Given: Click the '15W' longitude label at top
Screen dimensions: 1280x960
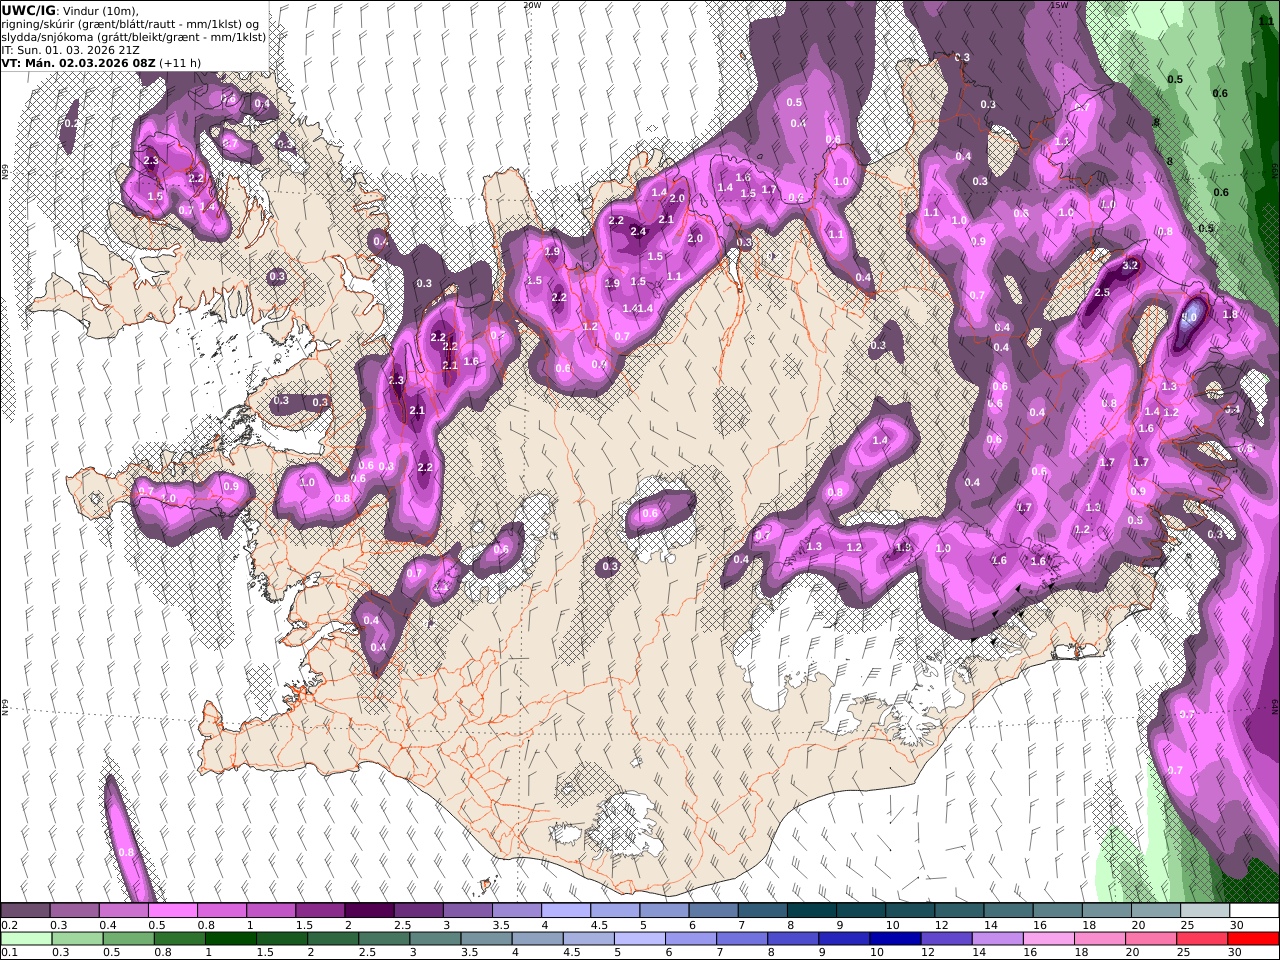Looking at the screenshot, I should 1059,5.
